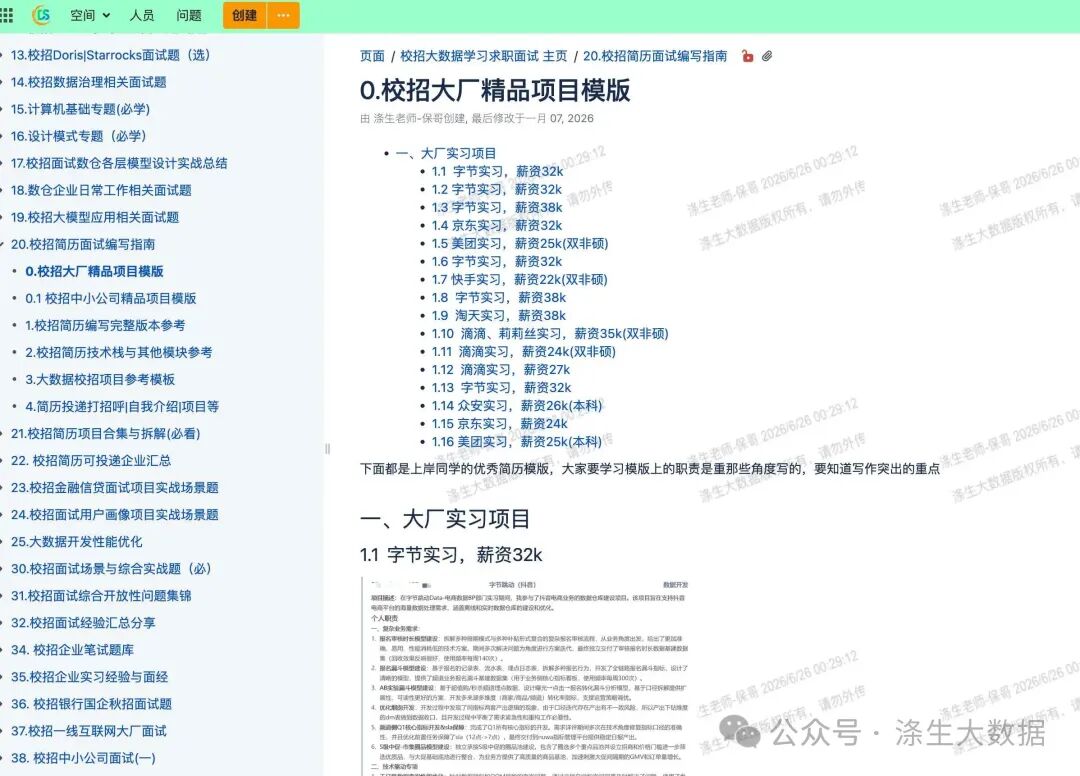Open 15.计算机基础专题(必学) in sidebar
Viewport: 1080px width, 776px height.
pos(80,109)
